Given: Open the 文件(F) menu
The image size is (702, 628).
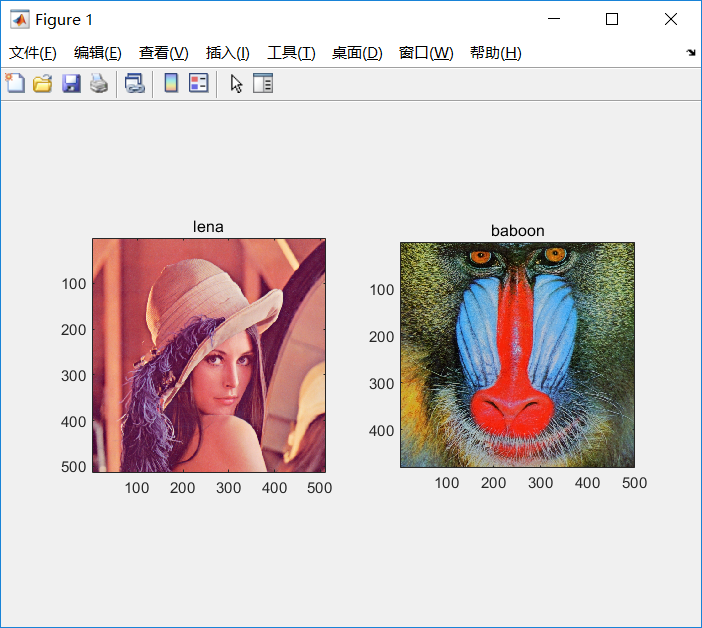Looking at the screenshot, I should [33, 53].
